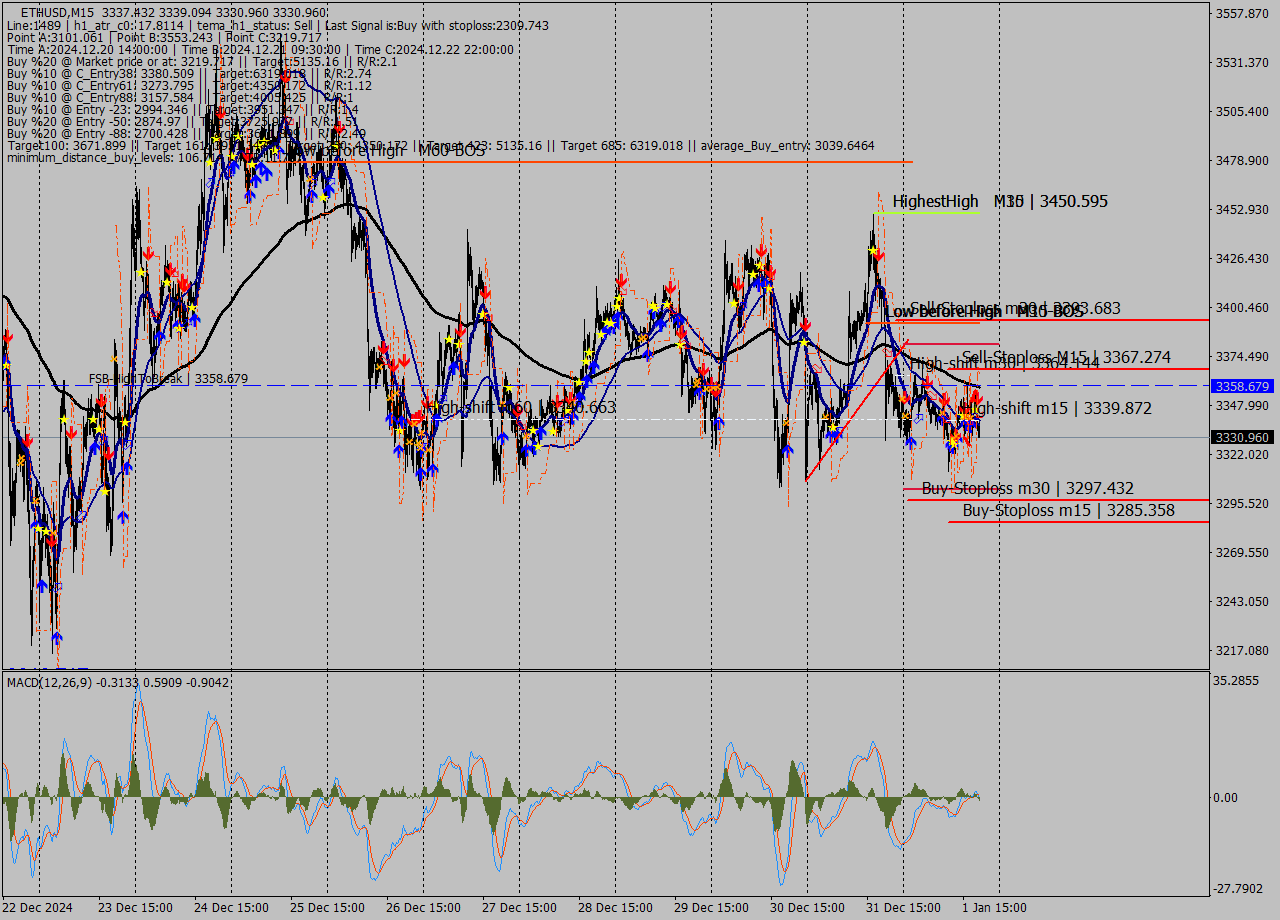Click the 3243.050 price scale value
This screenshot has height=920, width=1280.
[x=1241, y=601]
